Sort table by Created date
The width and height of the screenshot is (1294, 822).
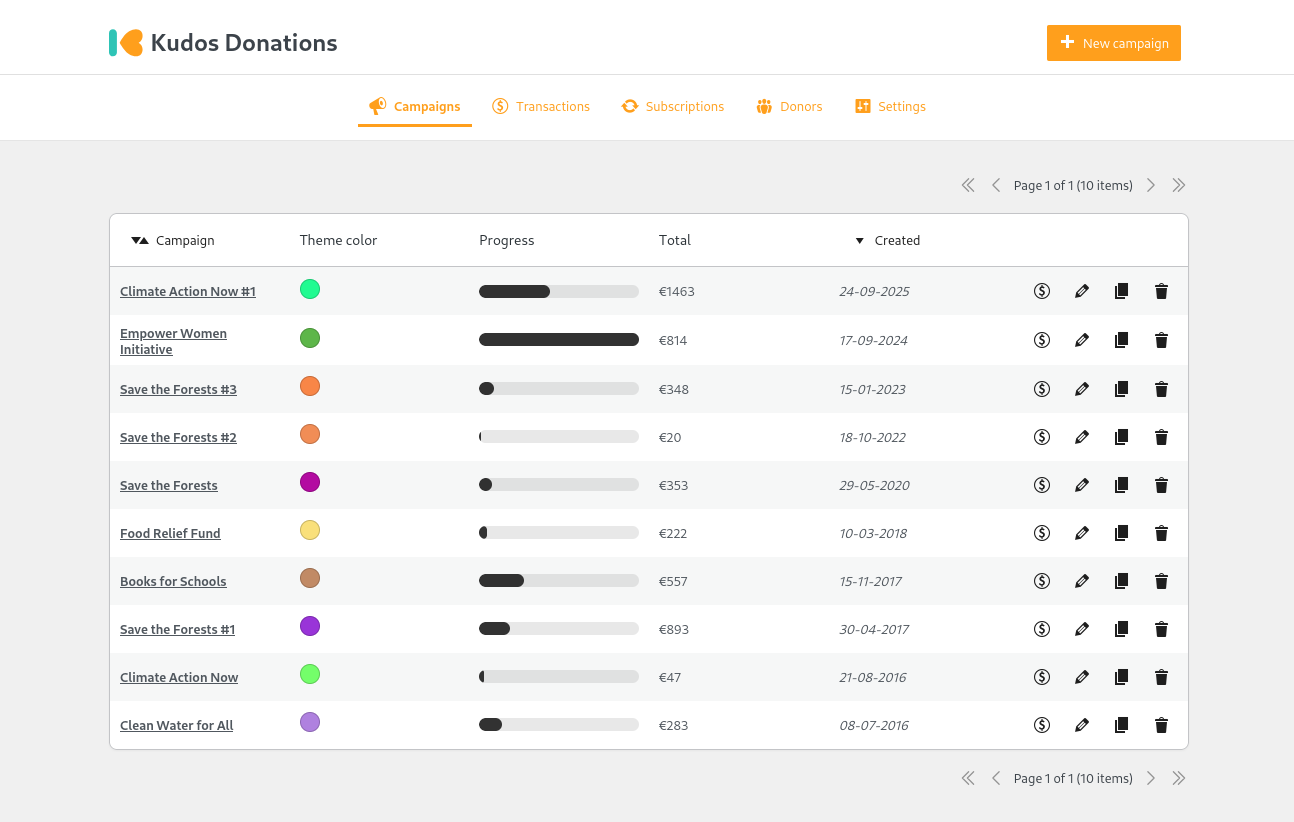(896, 240)
